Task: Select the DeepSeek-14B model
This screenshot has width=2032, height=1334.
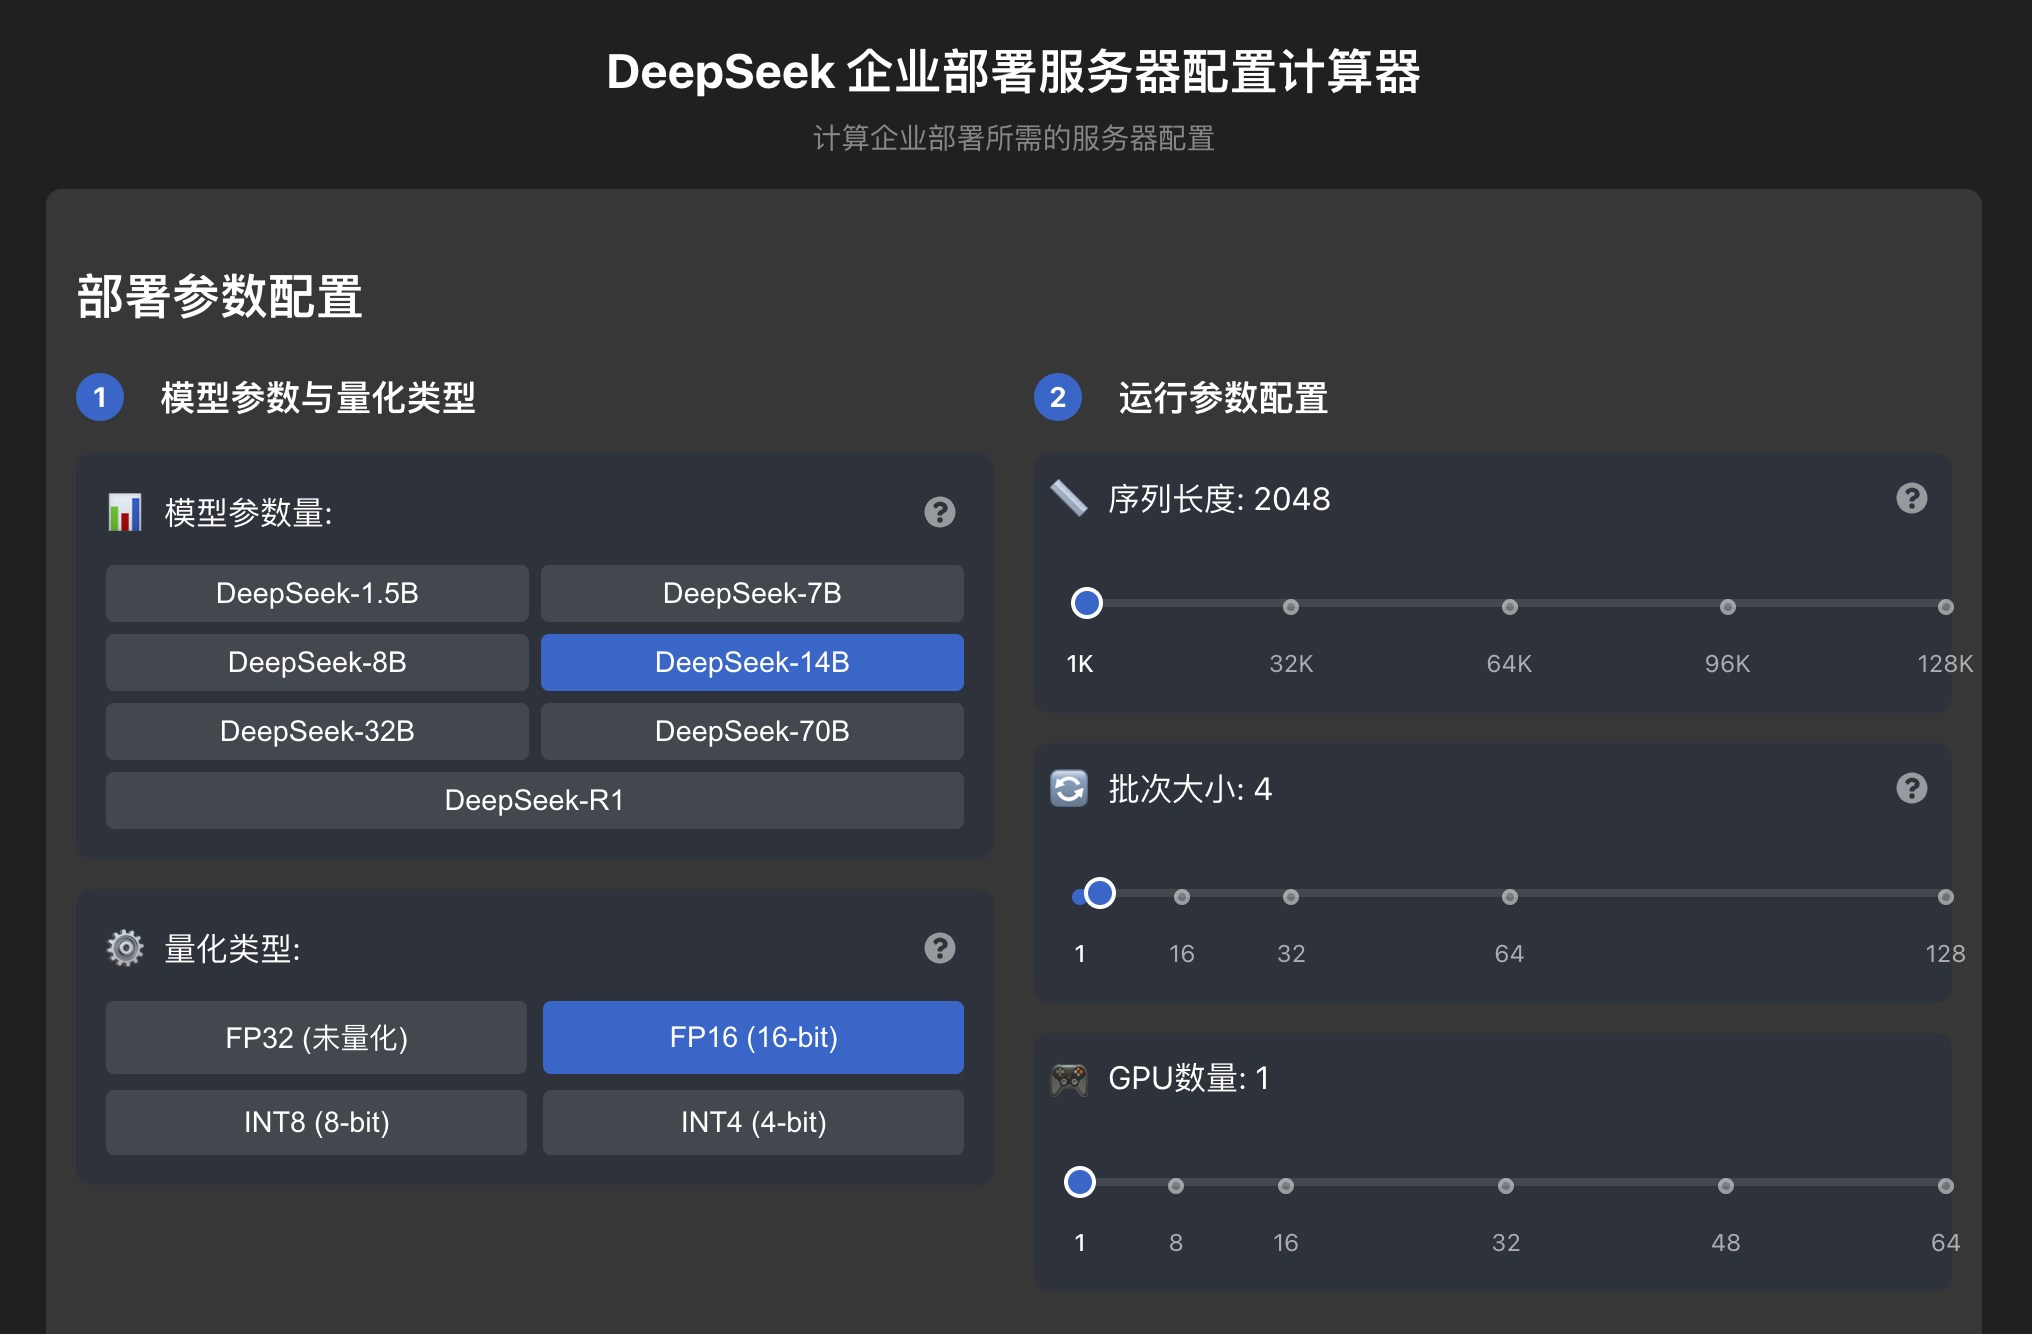Action: pos(752,662)
